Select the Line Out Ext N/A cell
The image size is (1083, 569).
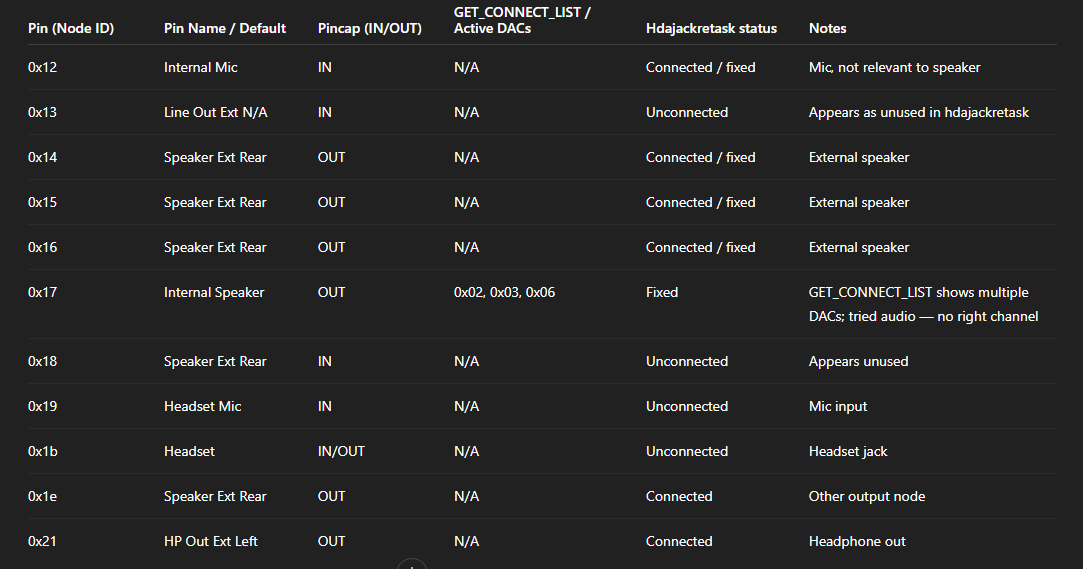[x=216, y=112]
